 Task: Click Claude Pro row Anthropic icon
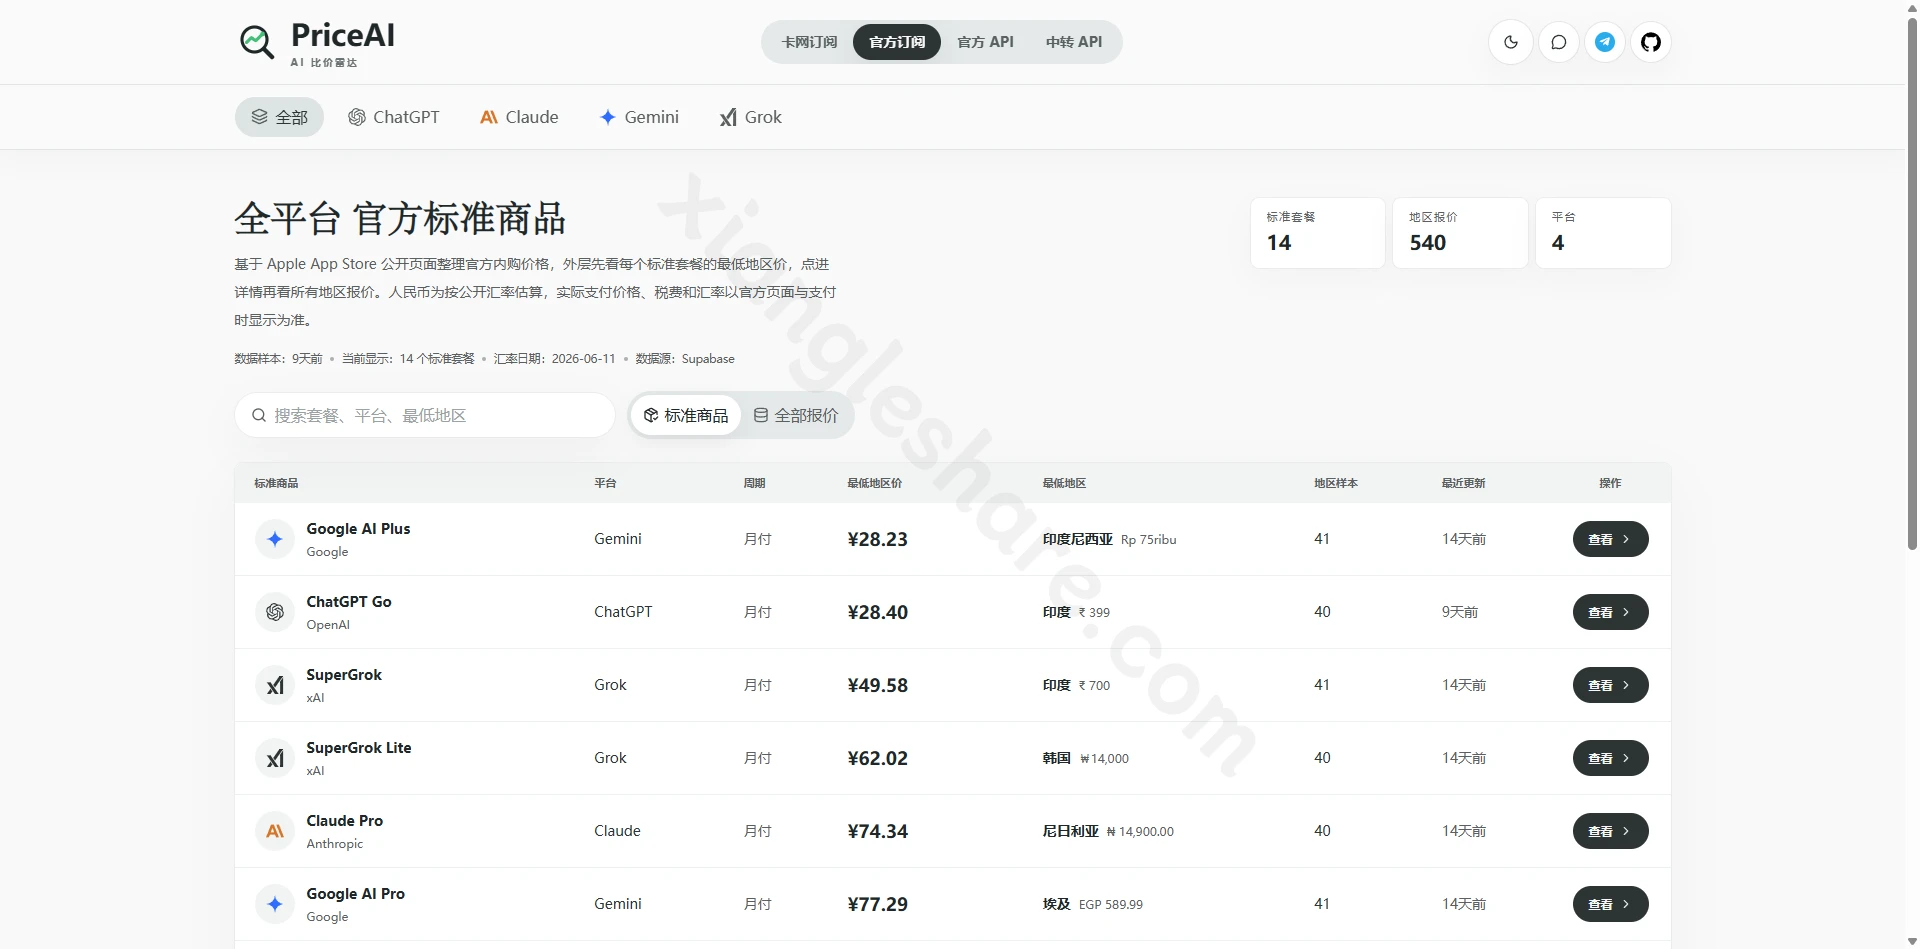(275, 831)
